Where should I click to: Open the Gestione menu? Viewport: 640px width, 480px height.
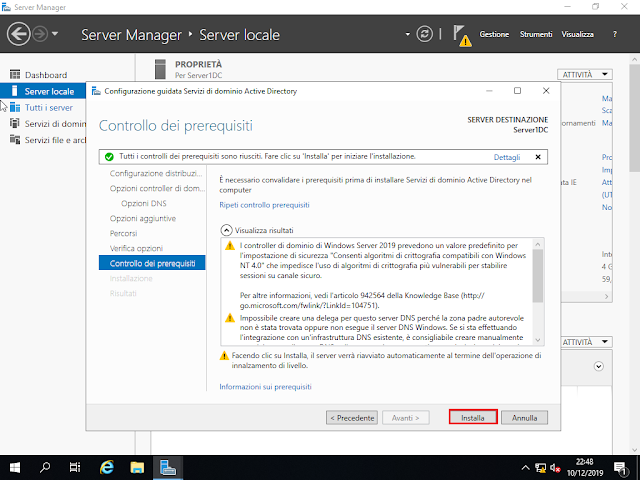pyautogui.click(x=494, y=34)
